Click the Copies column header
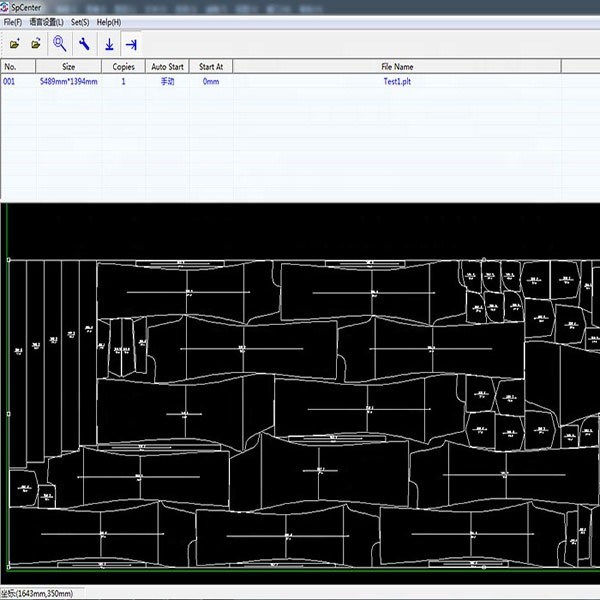 (x=123, y=67)
